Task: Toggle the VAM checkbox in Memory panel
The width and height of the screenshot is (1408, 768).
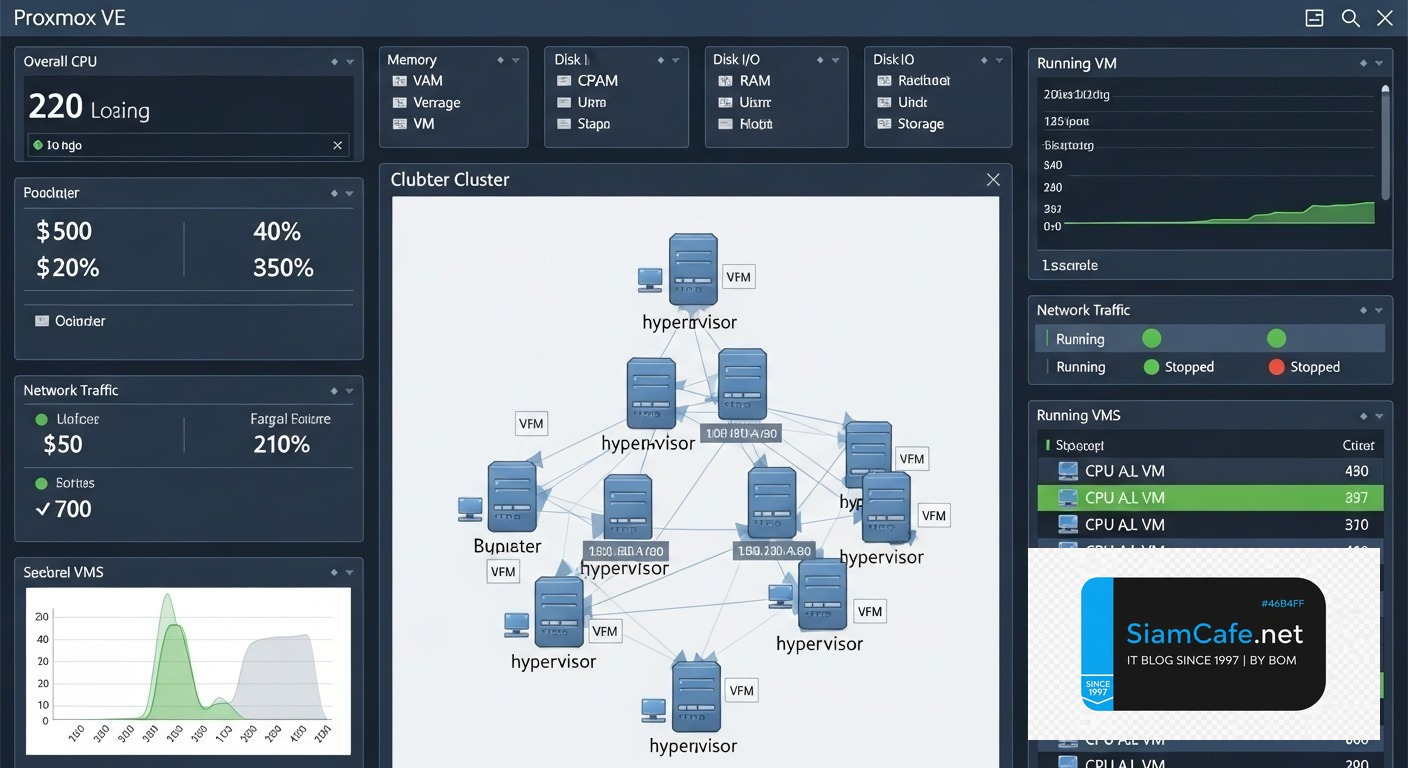Action: [x=398, y=81]
